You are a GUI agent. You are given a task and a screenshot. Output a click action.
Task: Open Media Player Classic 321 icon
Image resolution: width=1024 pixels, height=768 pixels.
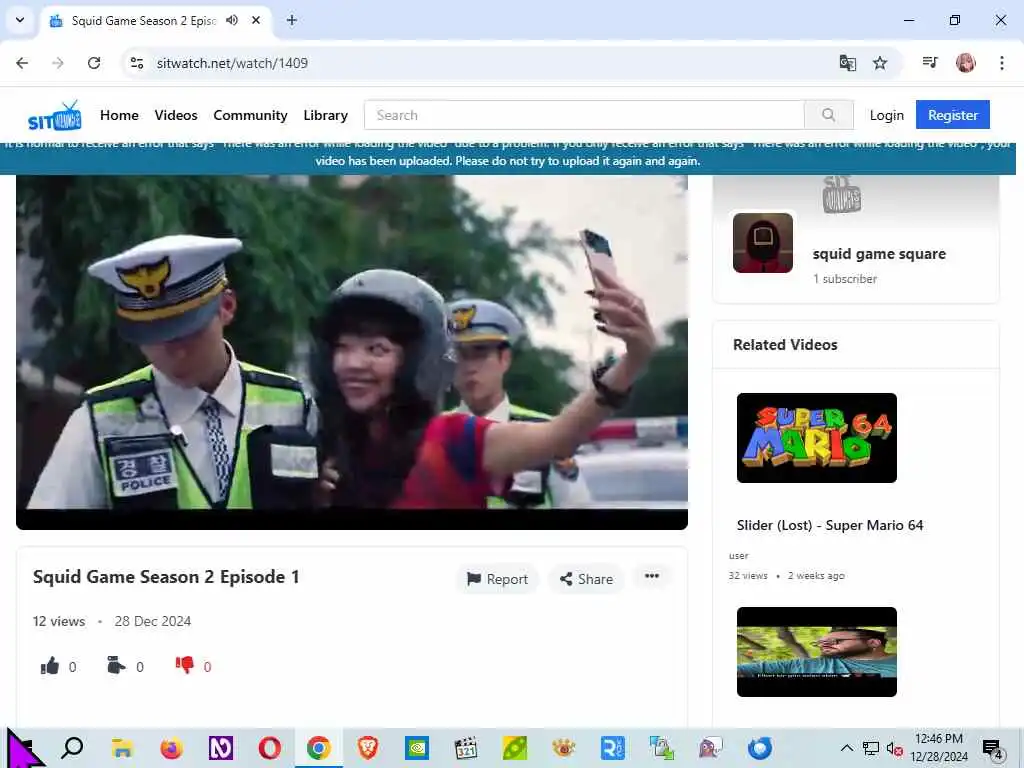(x=466, y=748)
